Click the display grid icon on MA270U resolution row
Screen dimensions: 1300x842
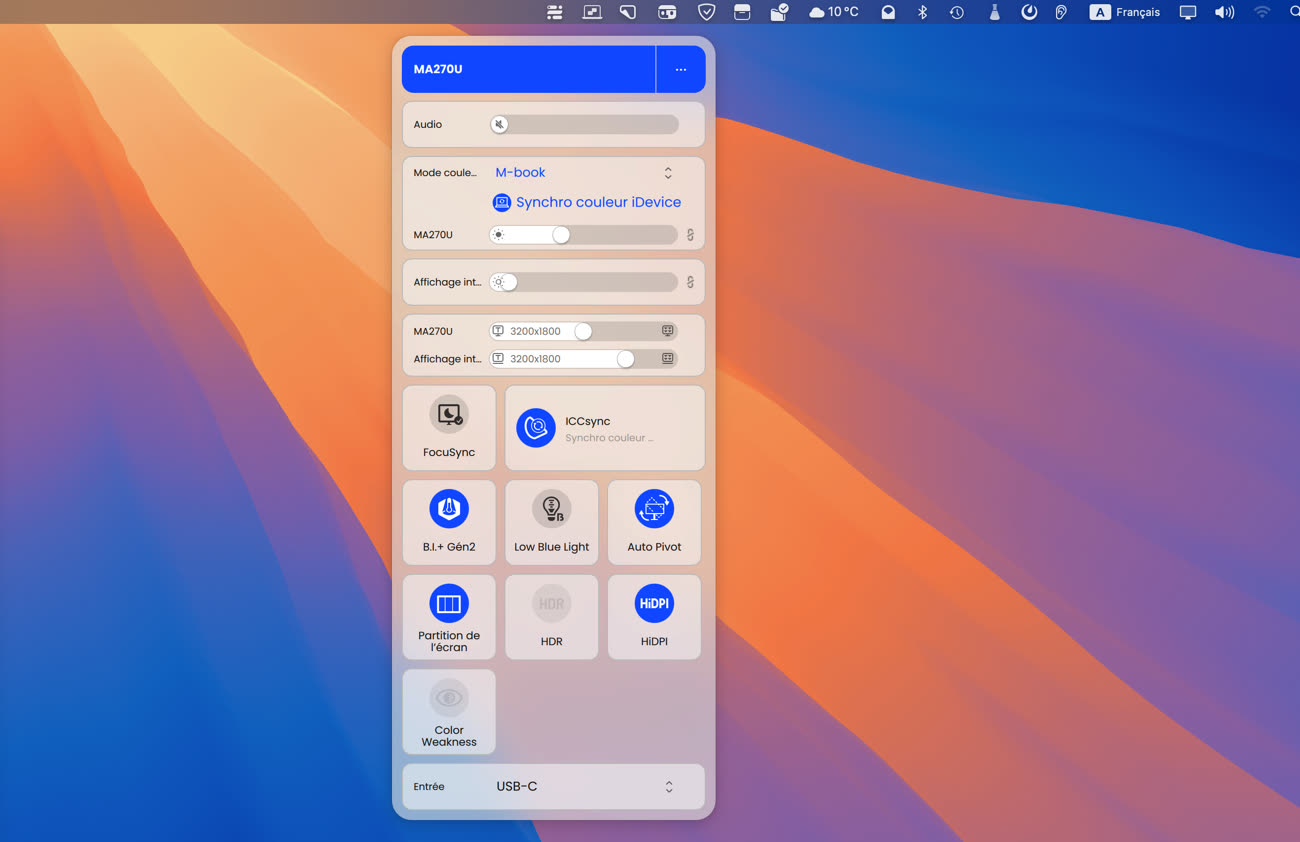[667, 331]
